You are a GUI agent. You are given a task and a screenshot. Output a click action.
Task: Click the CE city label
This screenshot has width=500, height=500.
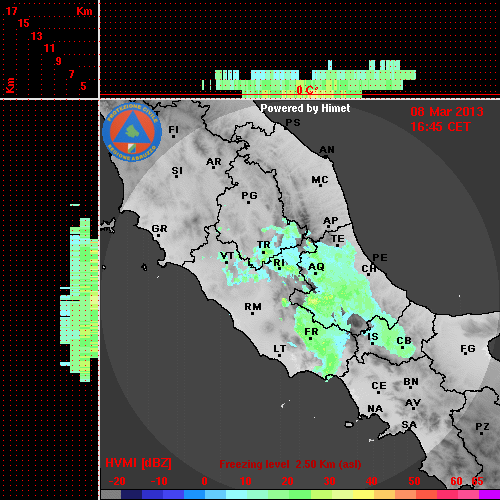379,386
